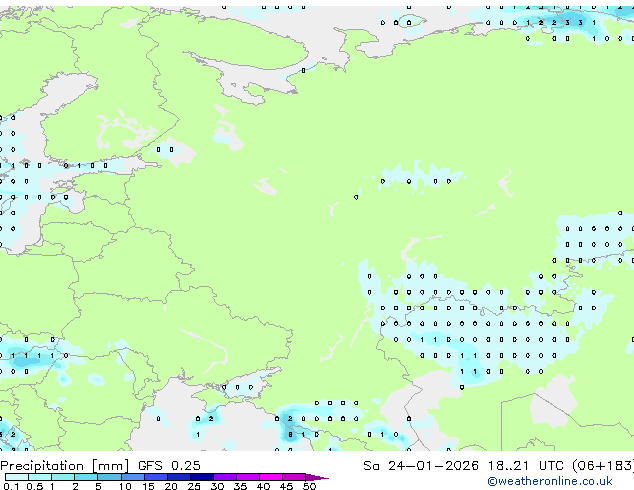
Task: Click the legend swatch between 0.1 and 0.5
Action: tap(17, 477)
